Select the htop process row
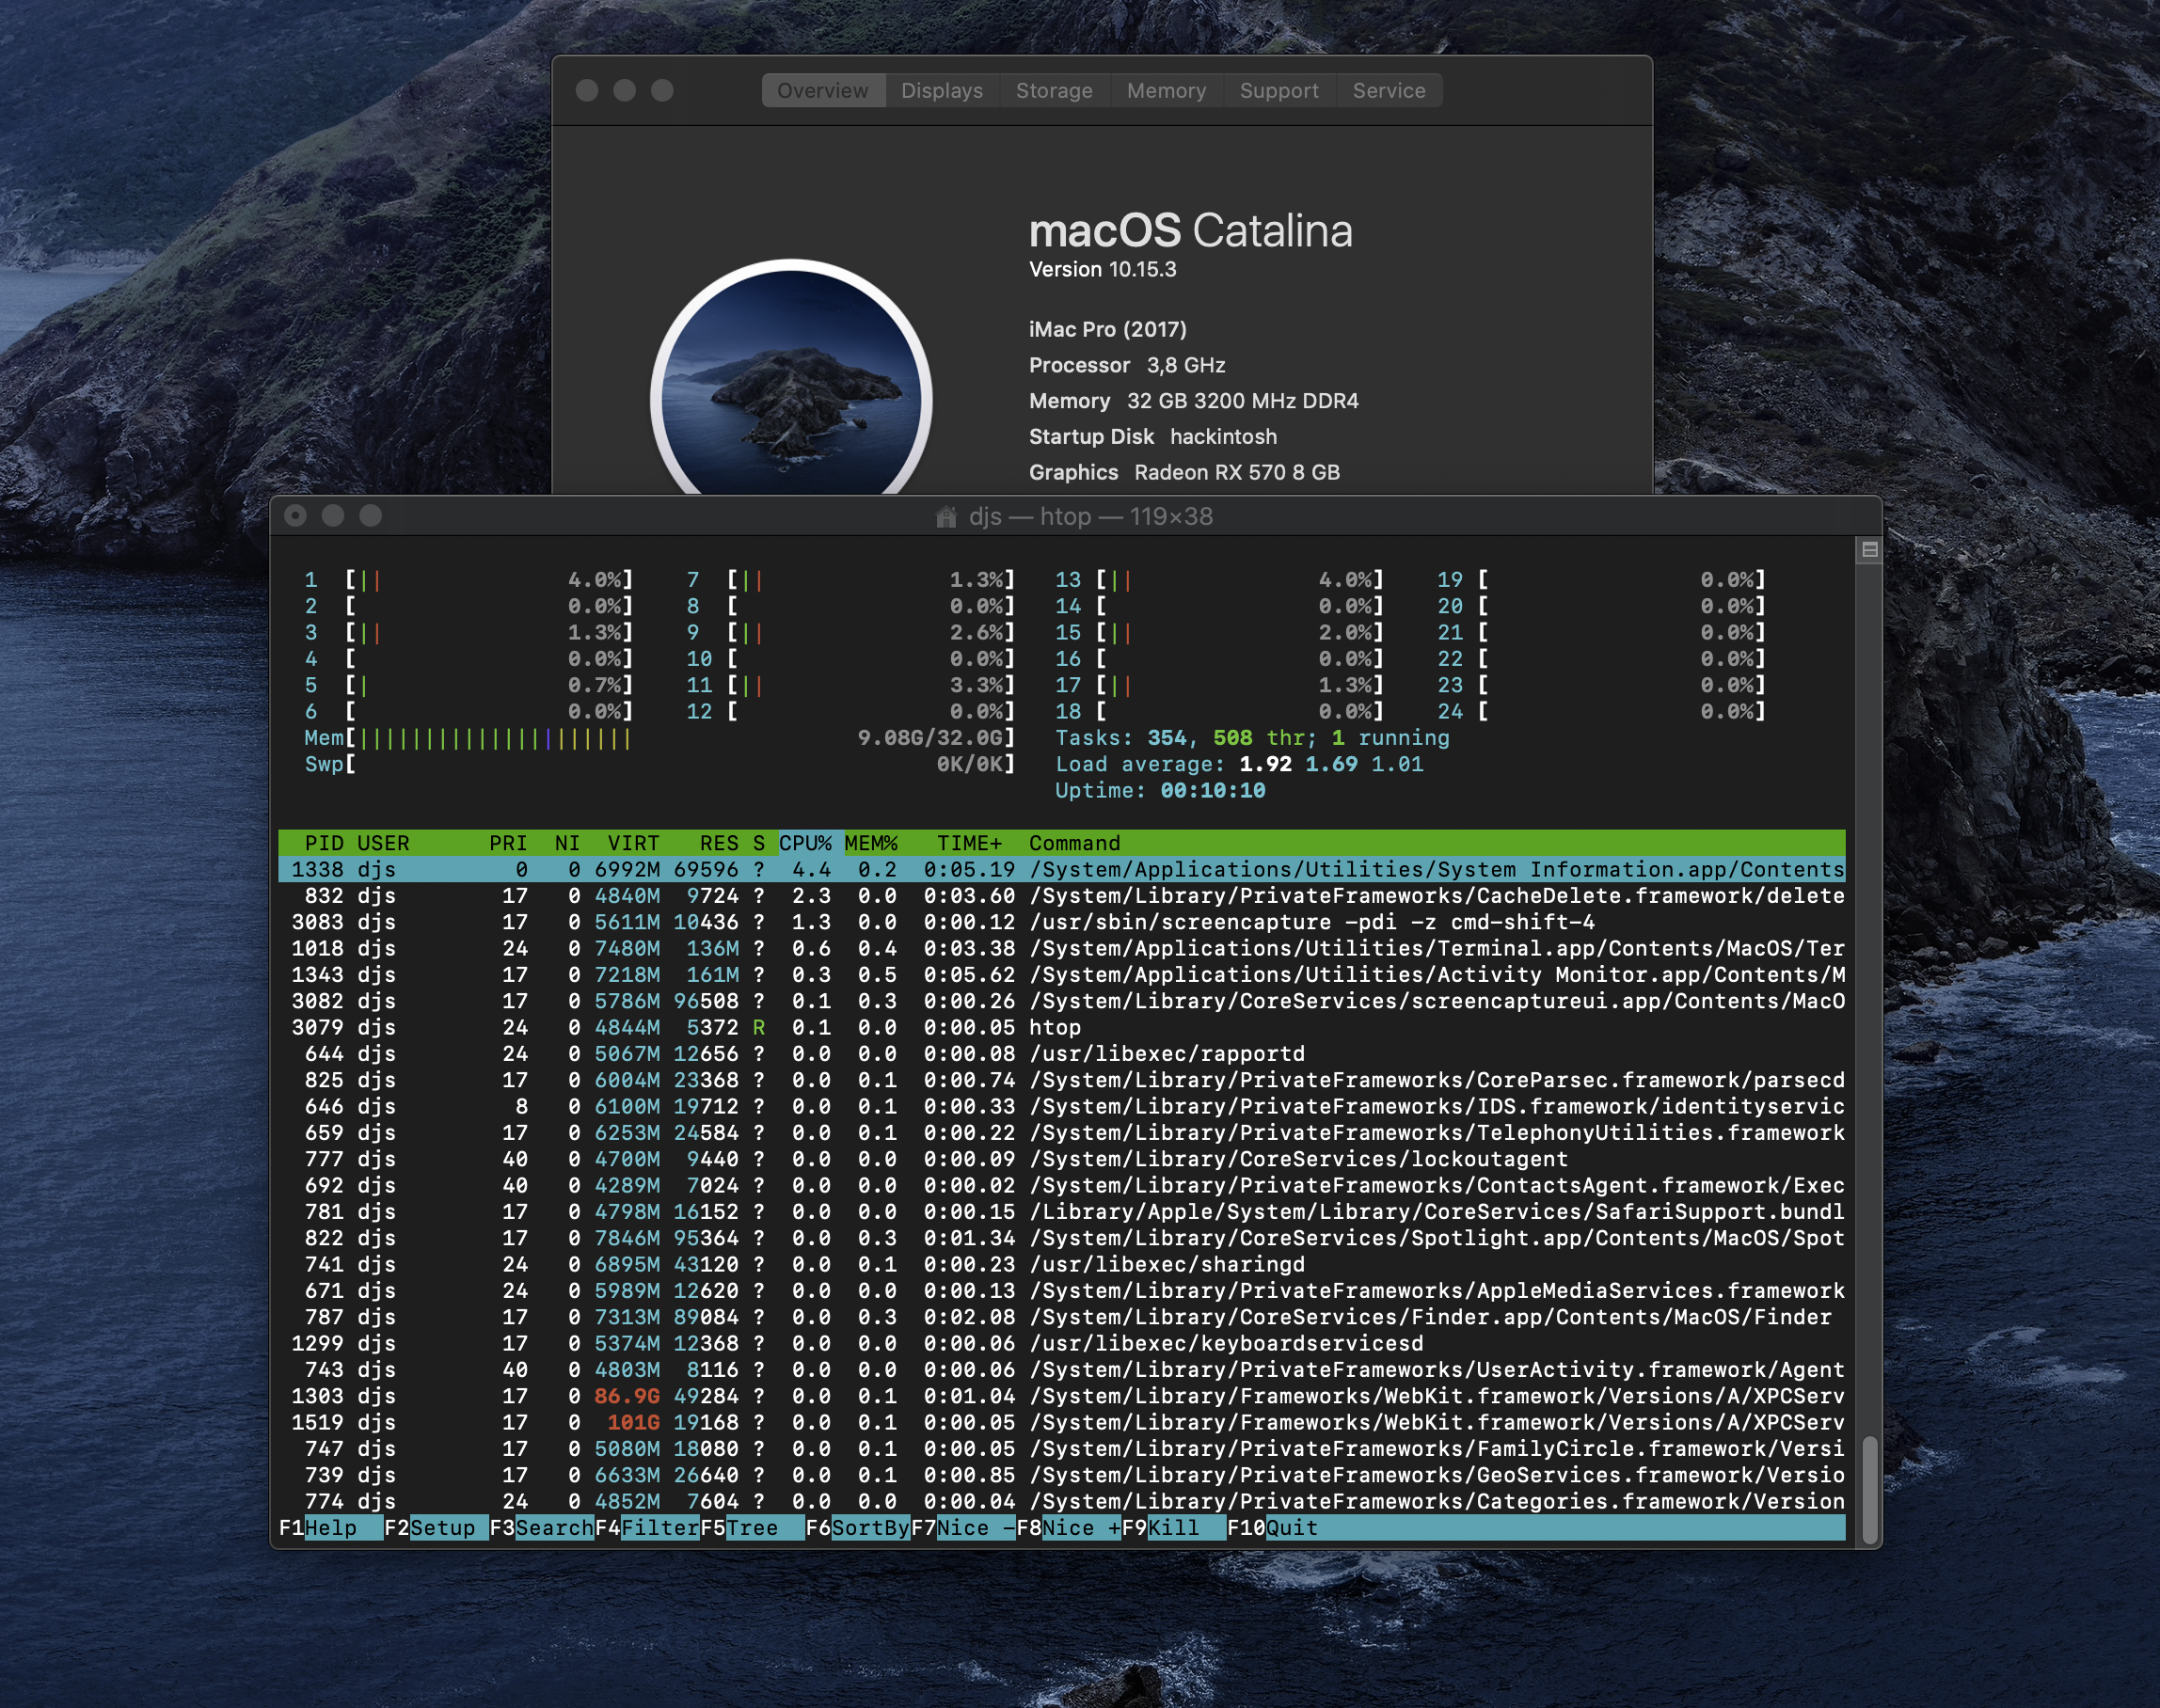 click(x=1062, y=1027)
